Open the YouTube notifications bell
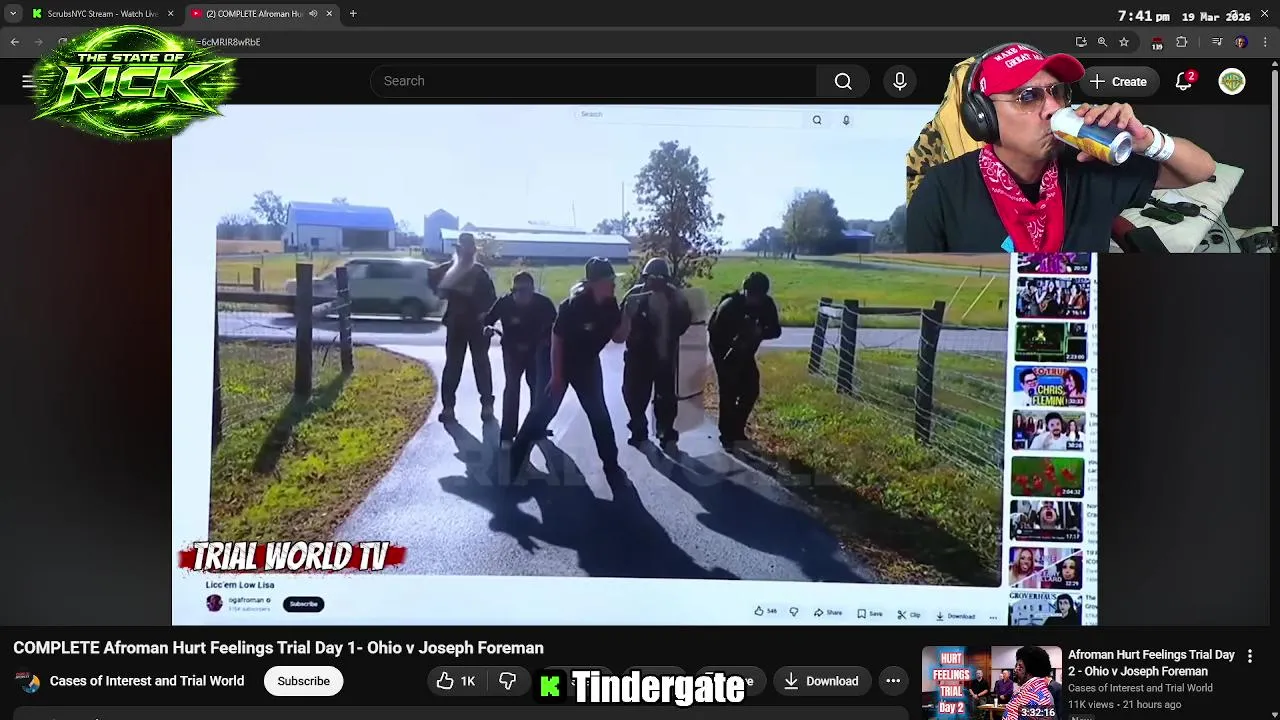The width and height of the screenshot is (1280, 720). coord(1184,82)
